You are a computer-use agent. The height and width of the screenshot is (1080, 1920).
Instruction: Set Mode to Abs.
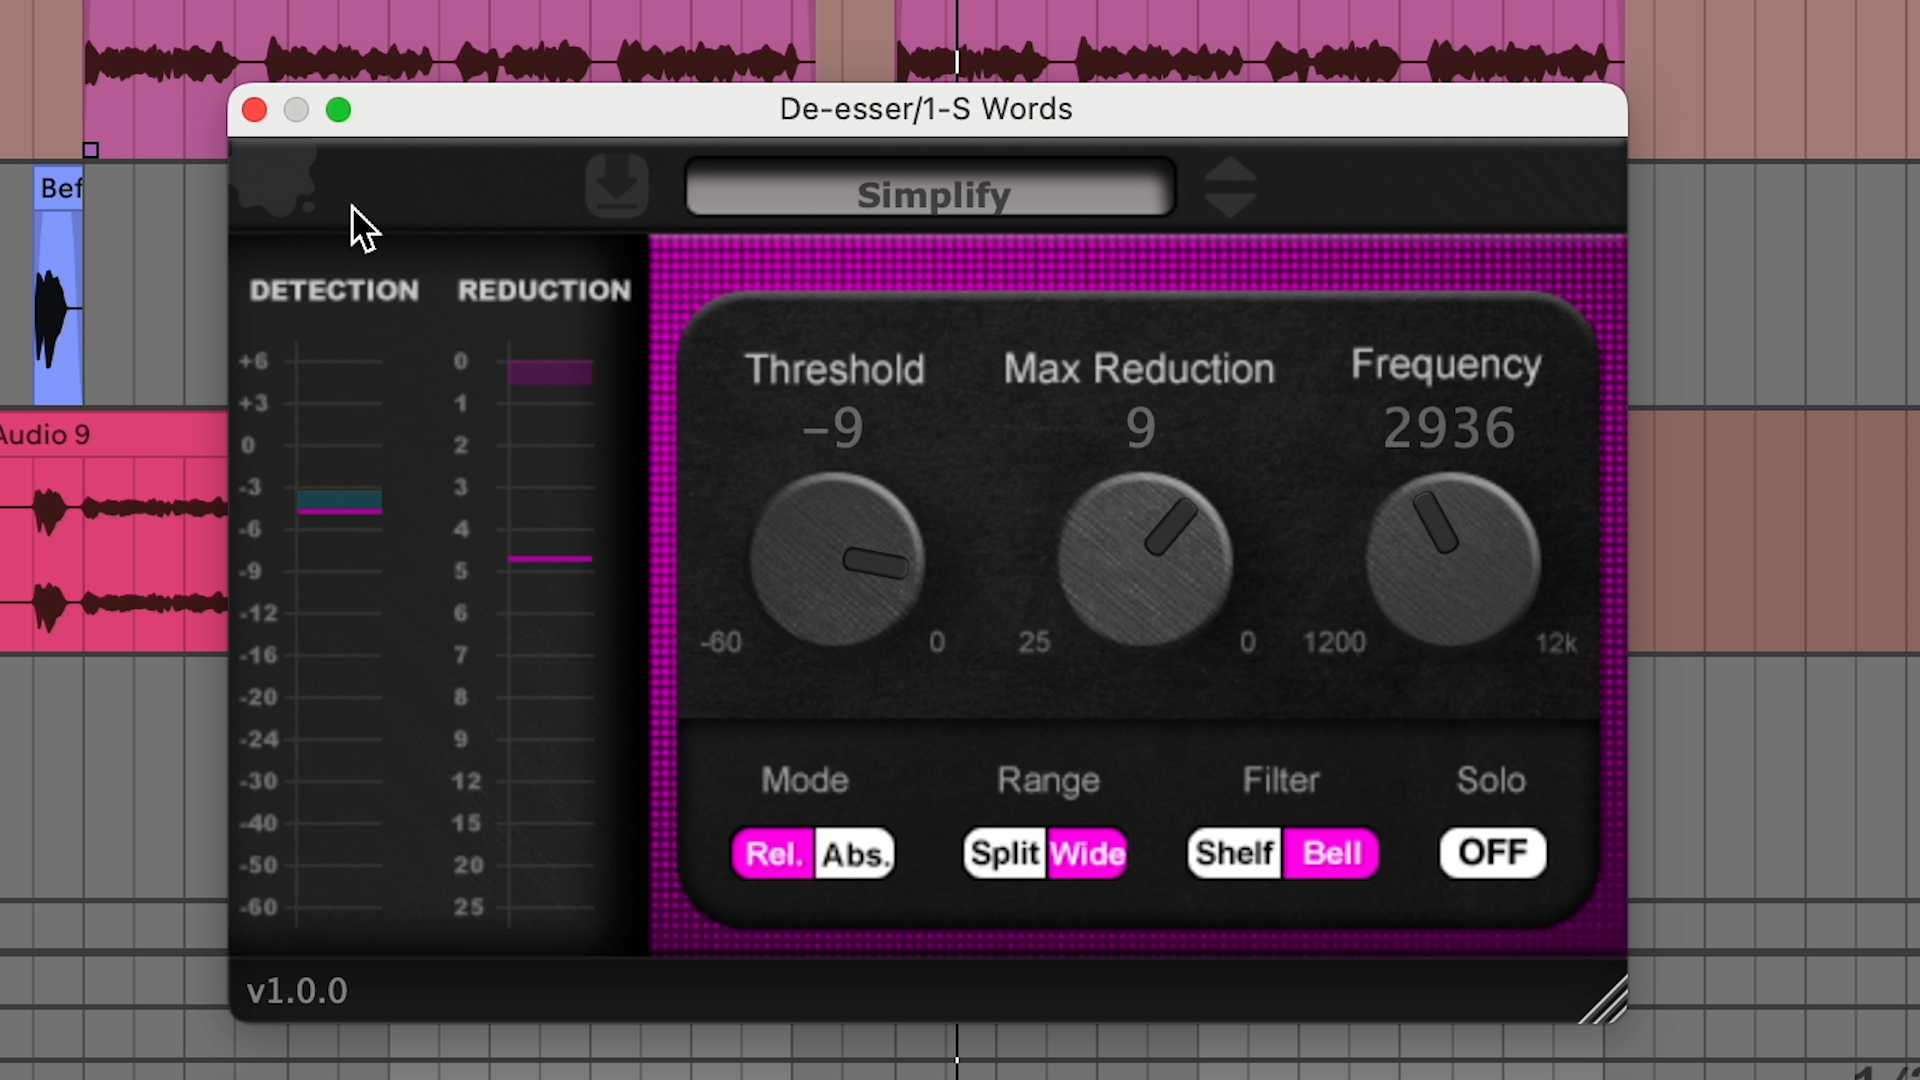855,854
